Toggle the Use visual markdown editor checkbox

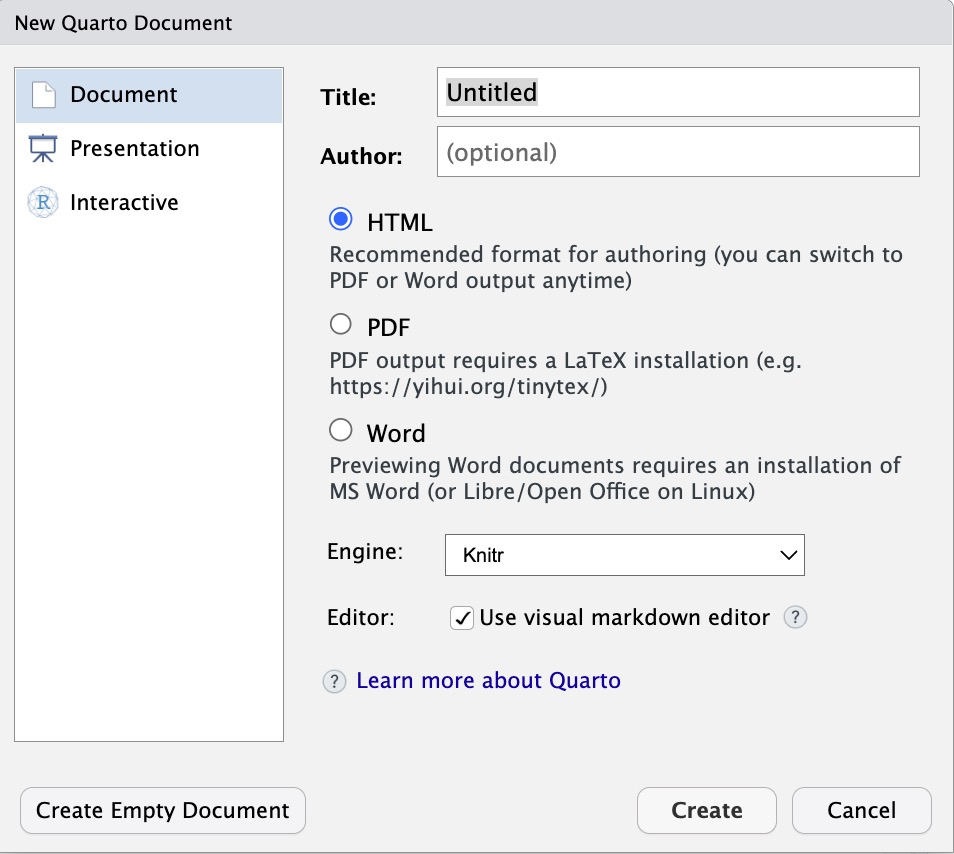pyautogui.click(x=462, y=618)
